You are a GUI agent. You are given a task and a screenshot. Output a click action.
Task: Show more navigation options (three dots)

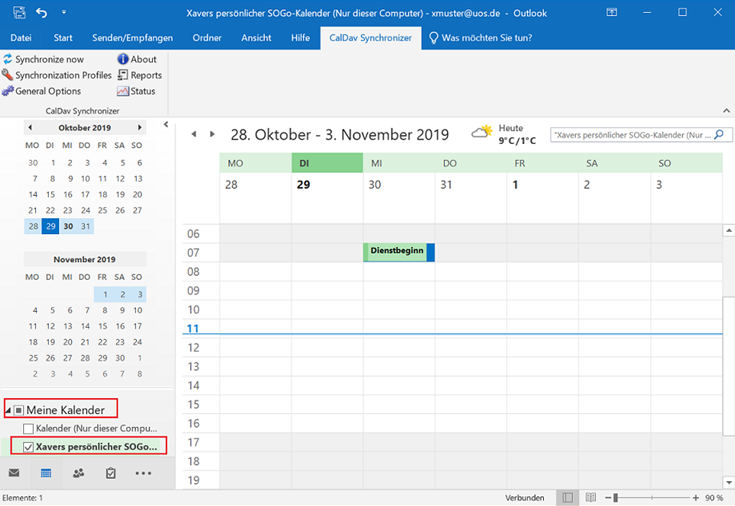(143, 473)
